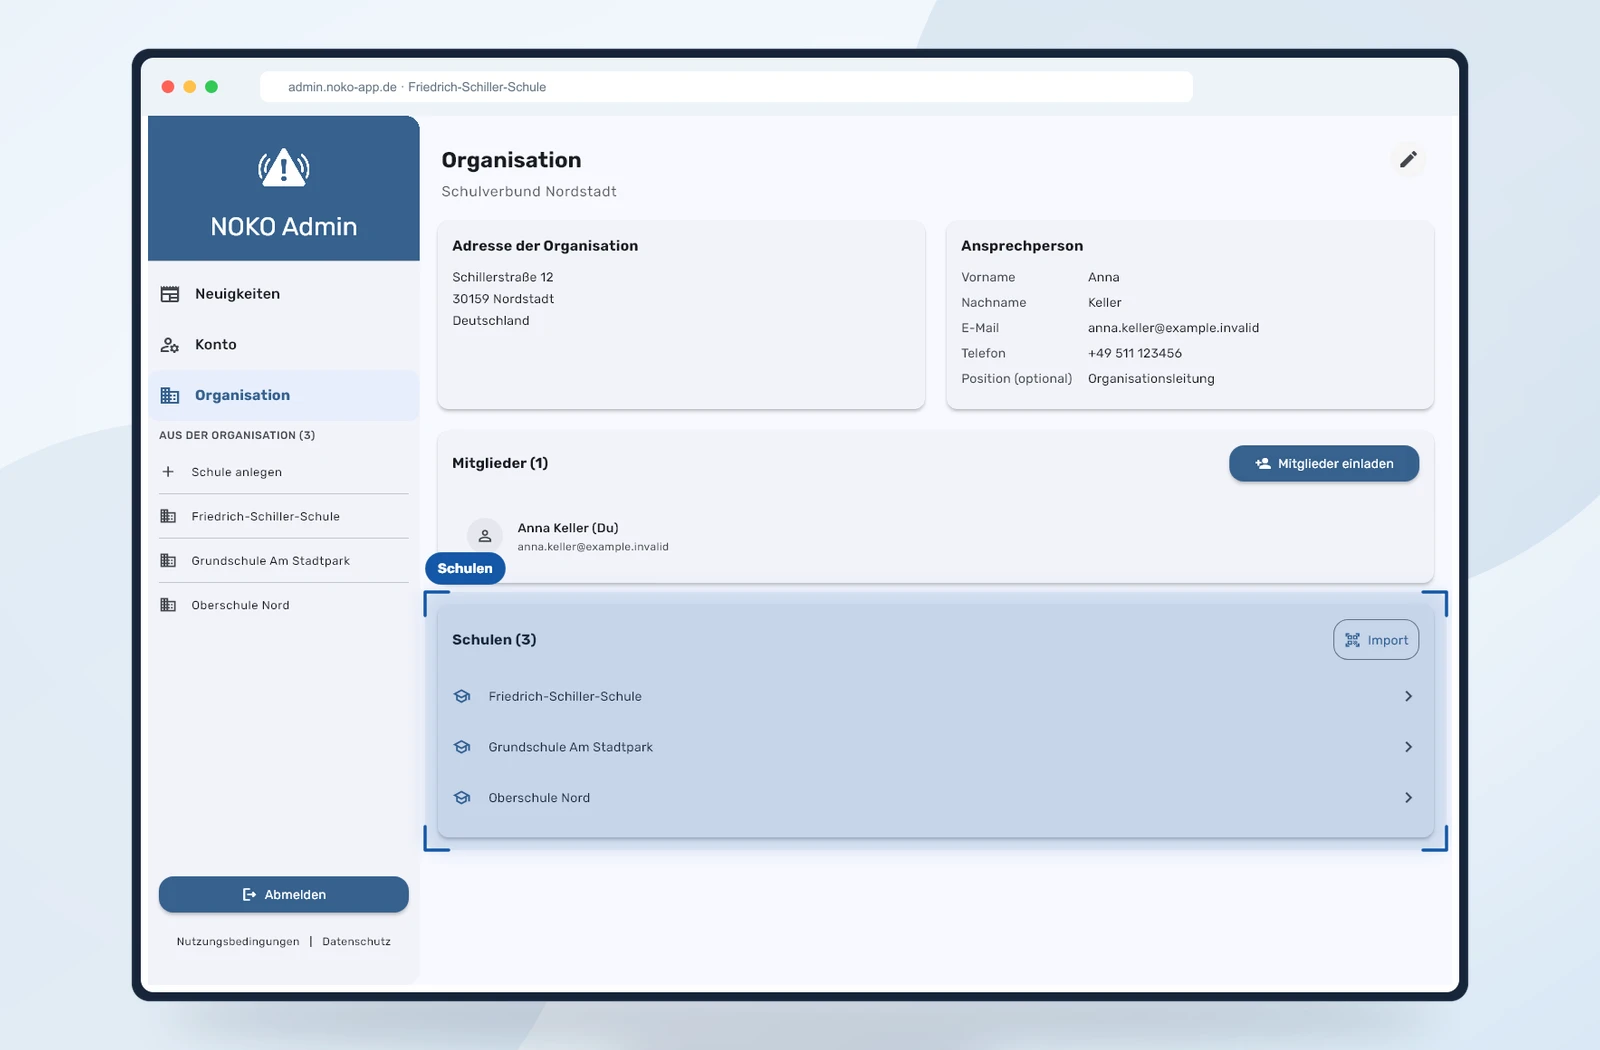The height and width of the screenshot is (1050, 1600).
Task: Click the Organisationsleitung position value
Action: (1151, 379)
